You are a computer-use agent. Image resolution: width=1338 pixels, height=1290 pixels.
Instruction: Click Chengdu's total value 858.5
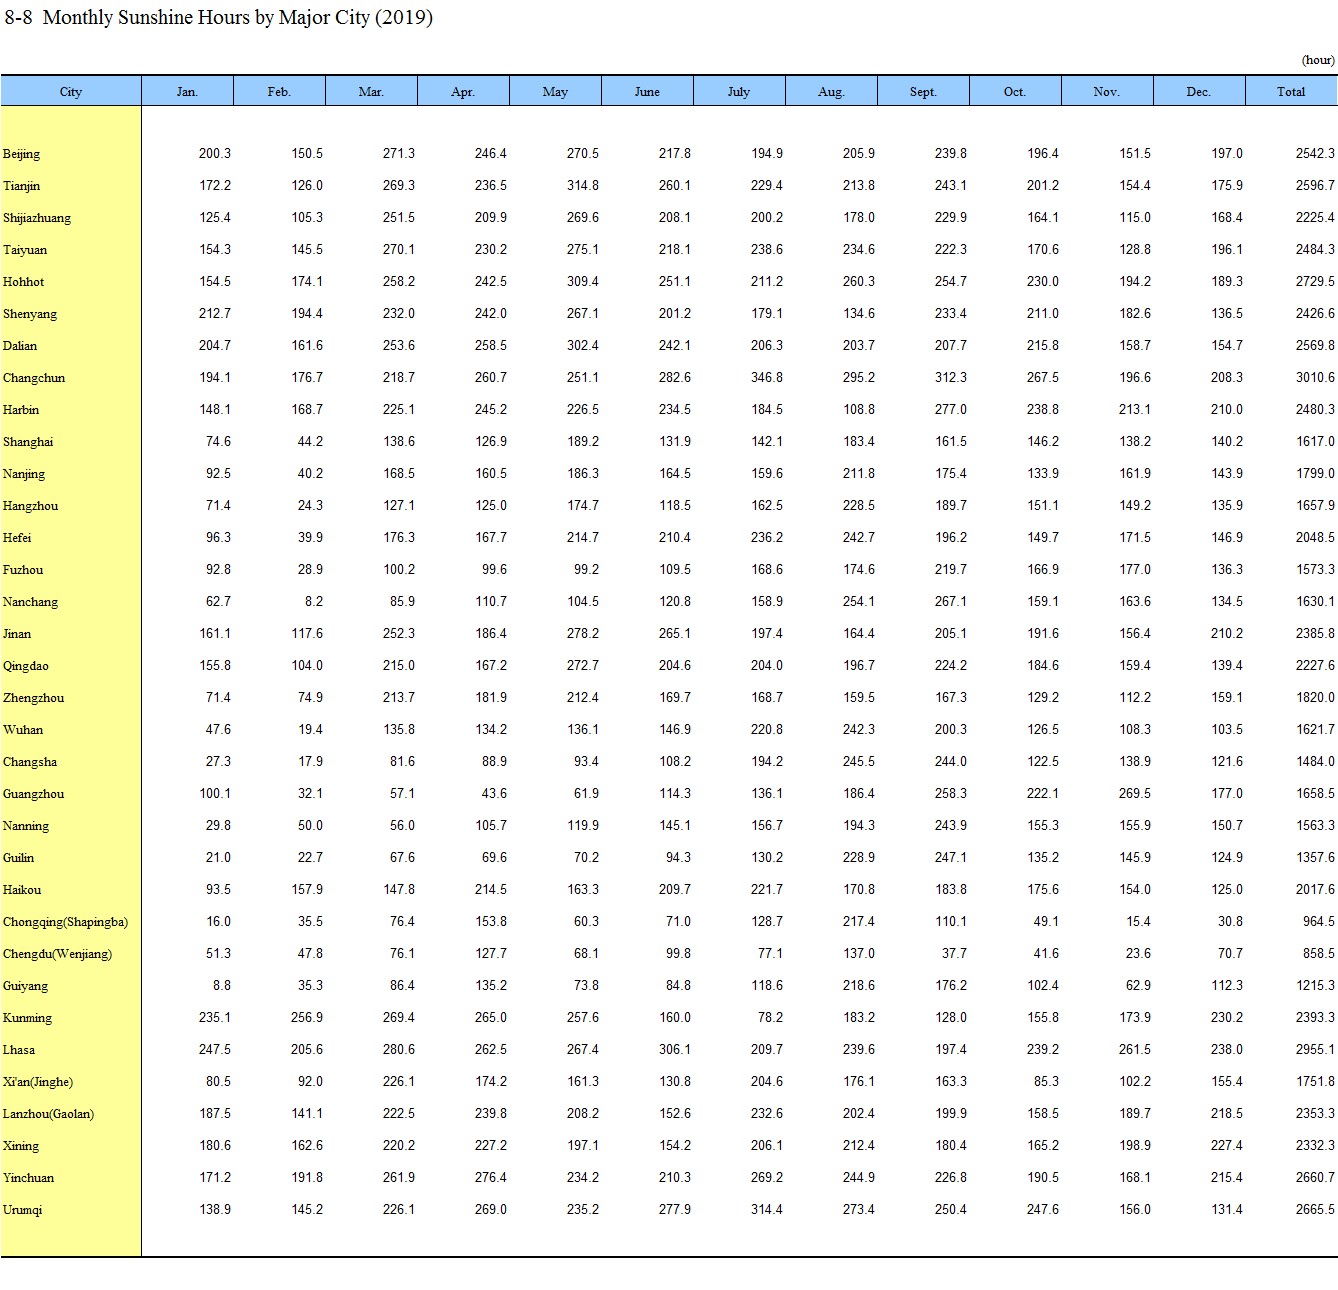point(1317,954)
